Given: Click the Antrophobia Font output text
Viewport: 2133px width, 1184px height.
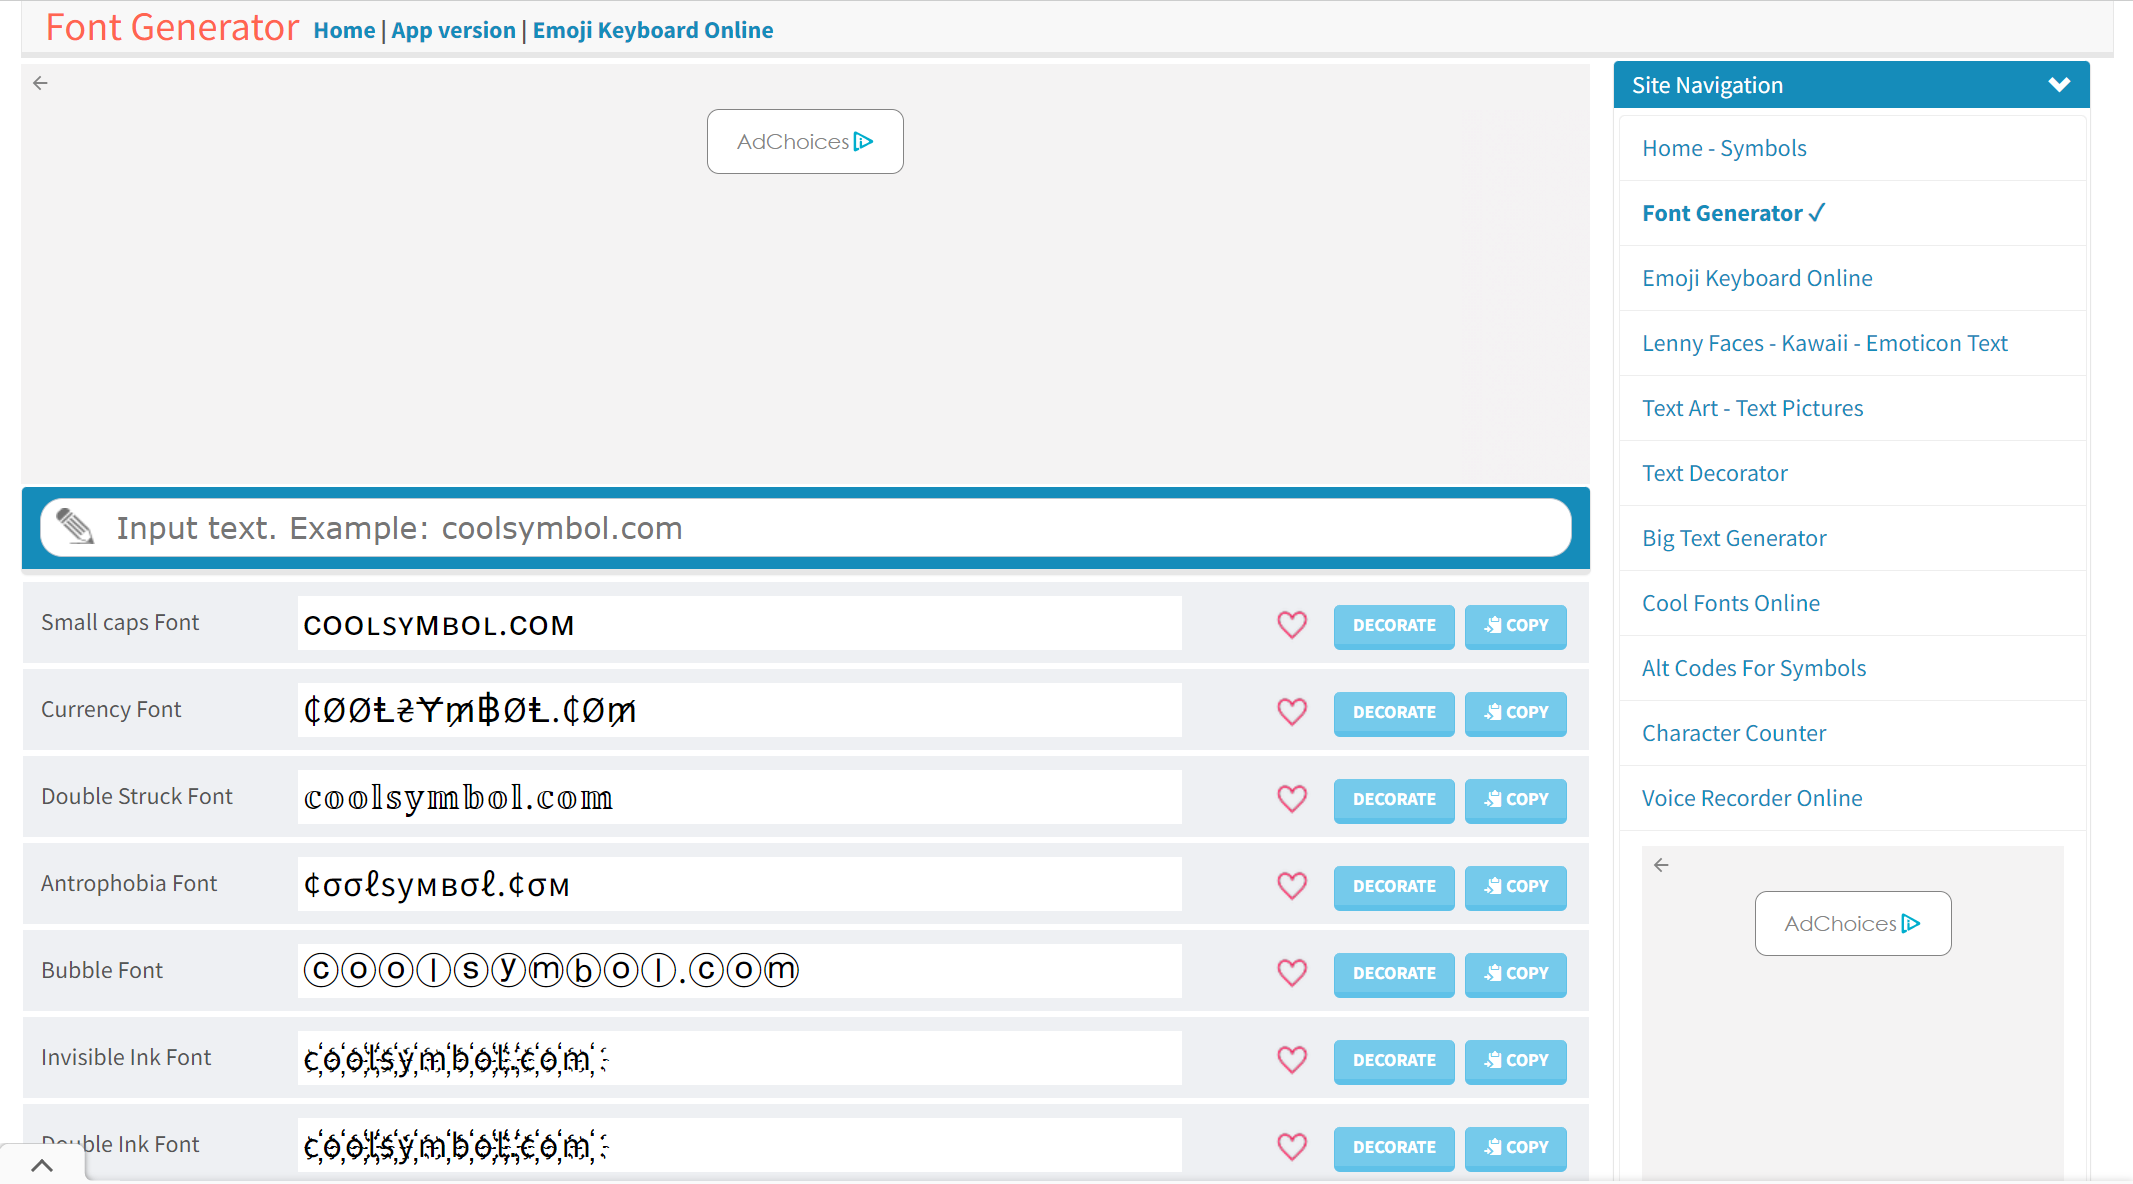Looking at the screenshot, I should point(739,885).
